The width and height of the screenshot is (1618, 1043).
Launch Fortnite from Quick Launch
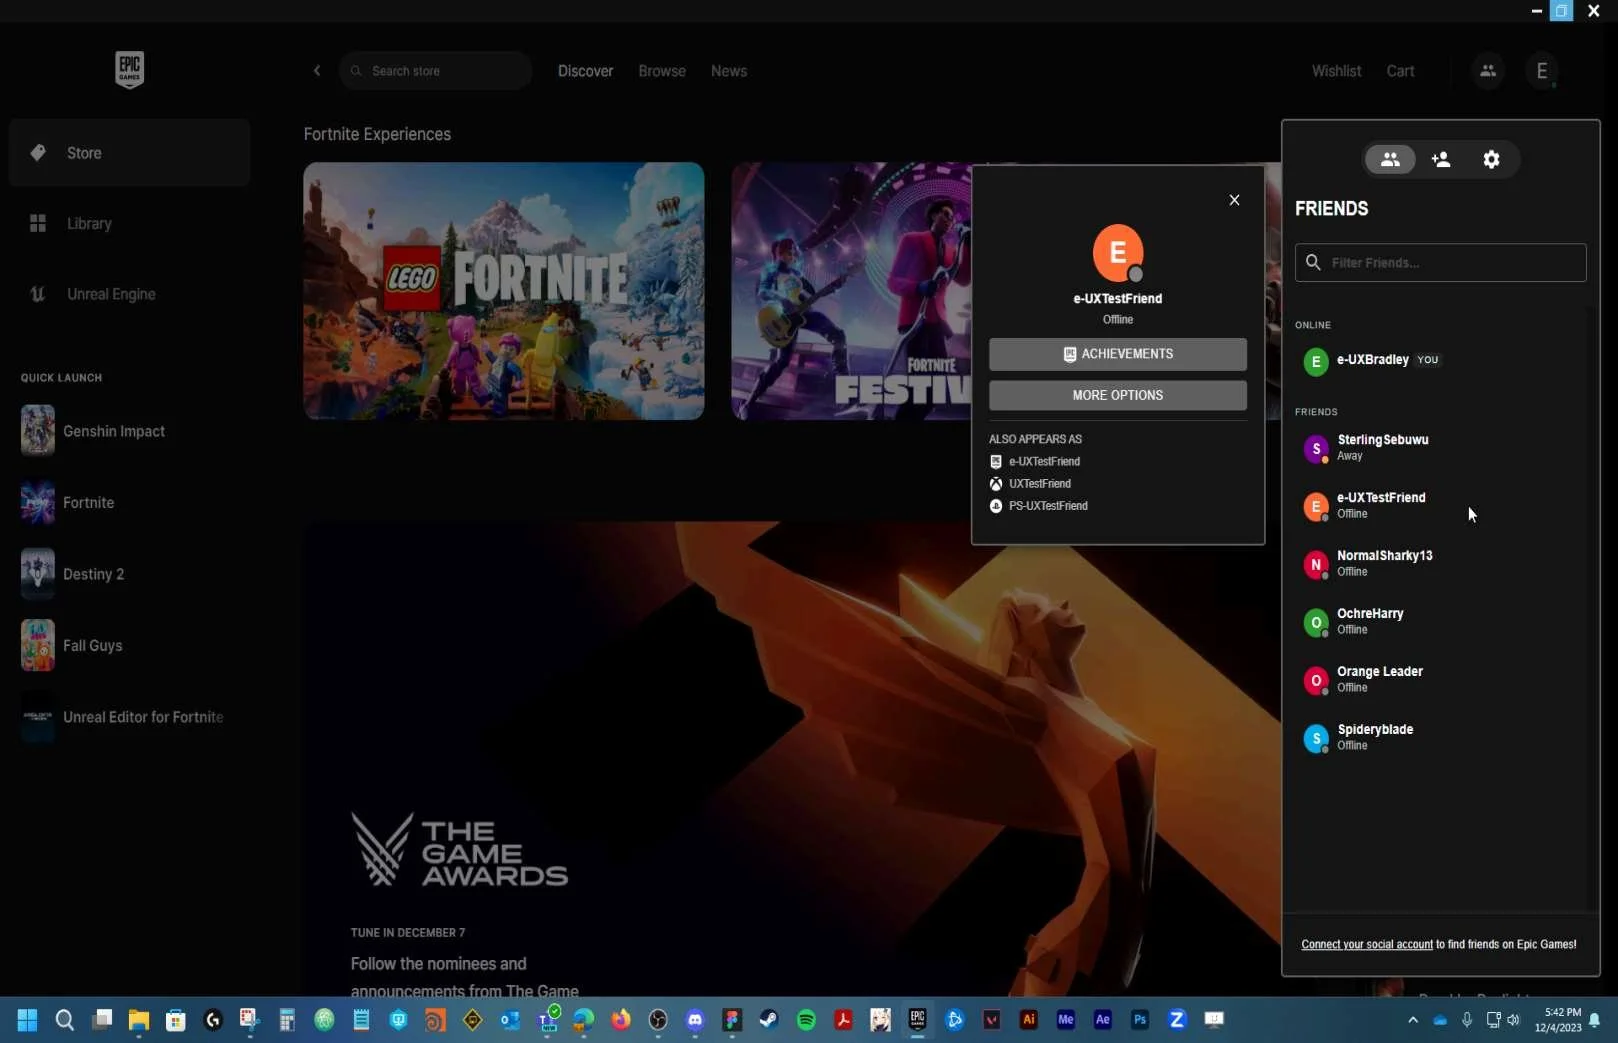tap(68, 503)
